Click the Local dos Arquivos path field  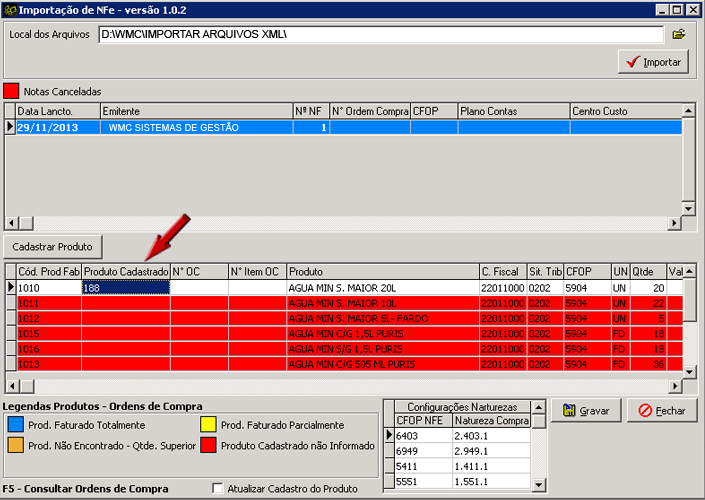pos(380,35)
